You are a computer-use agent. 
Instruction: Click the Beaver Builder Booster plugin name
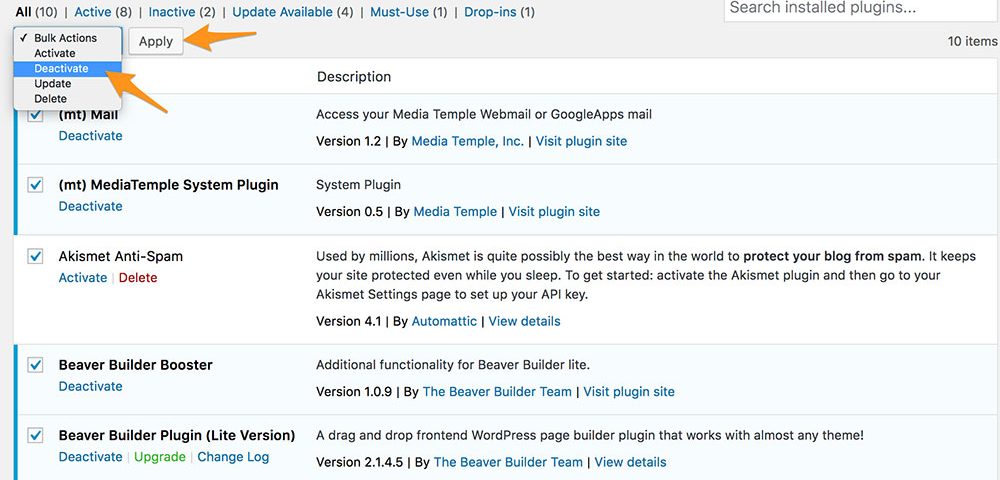pos(136,365)
